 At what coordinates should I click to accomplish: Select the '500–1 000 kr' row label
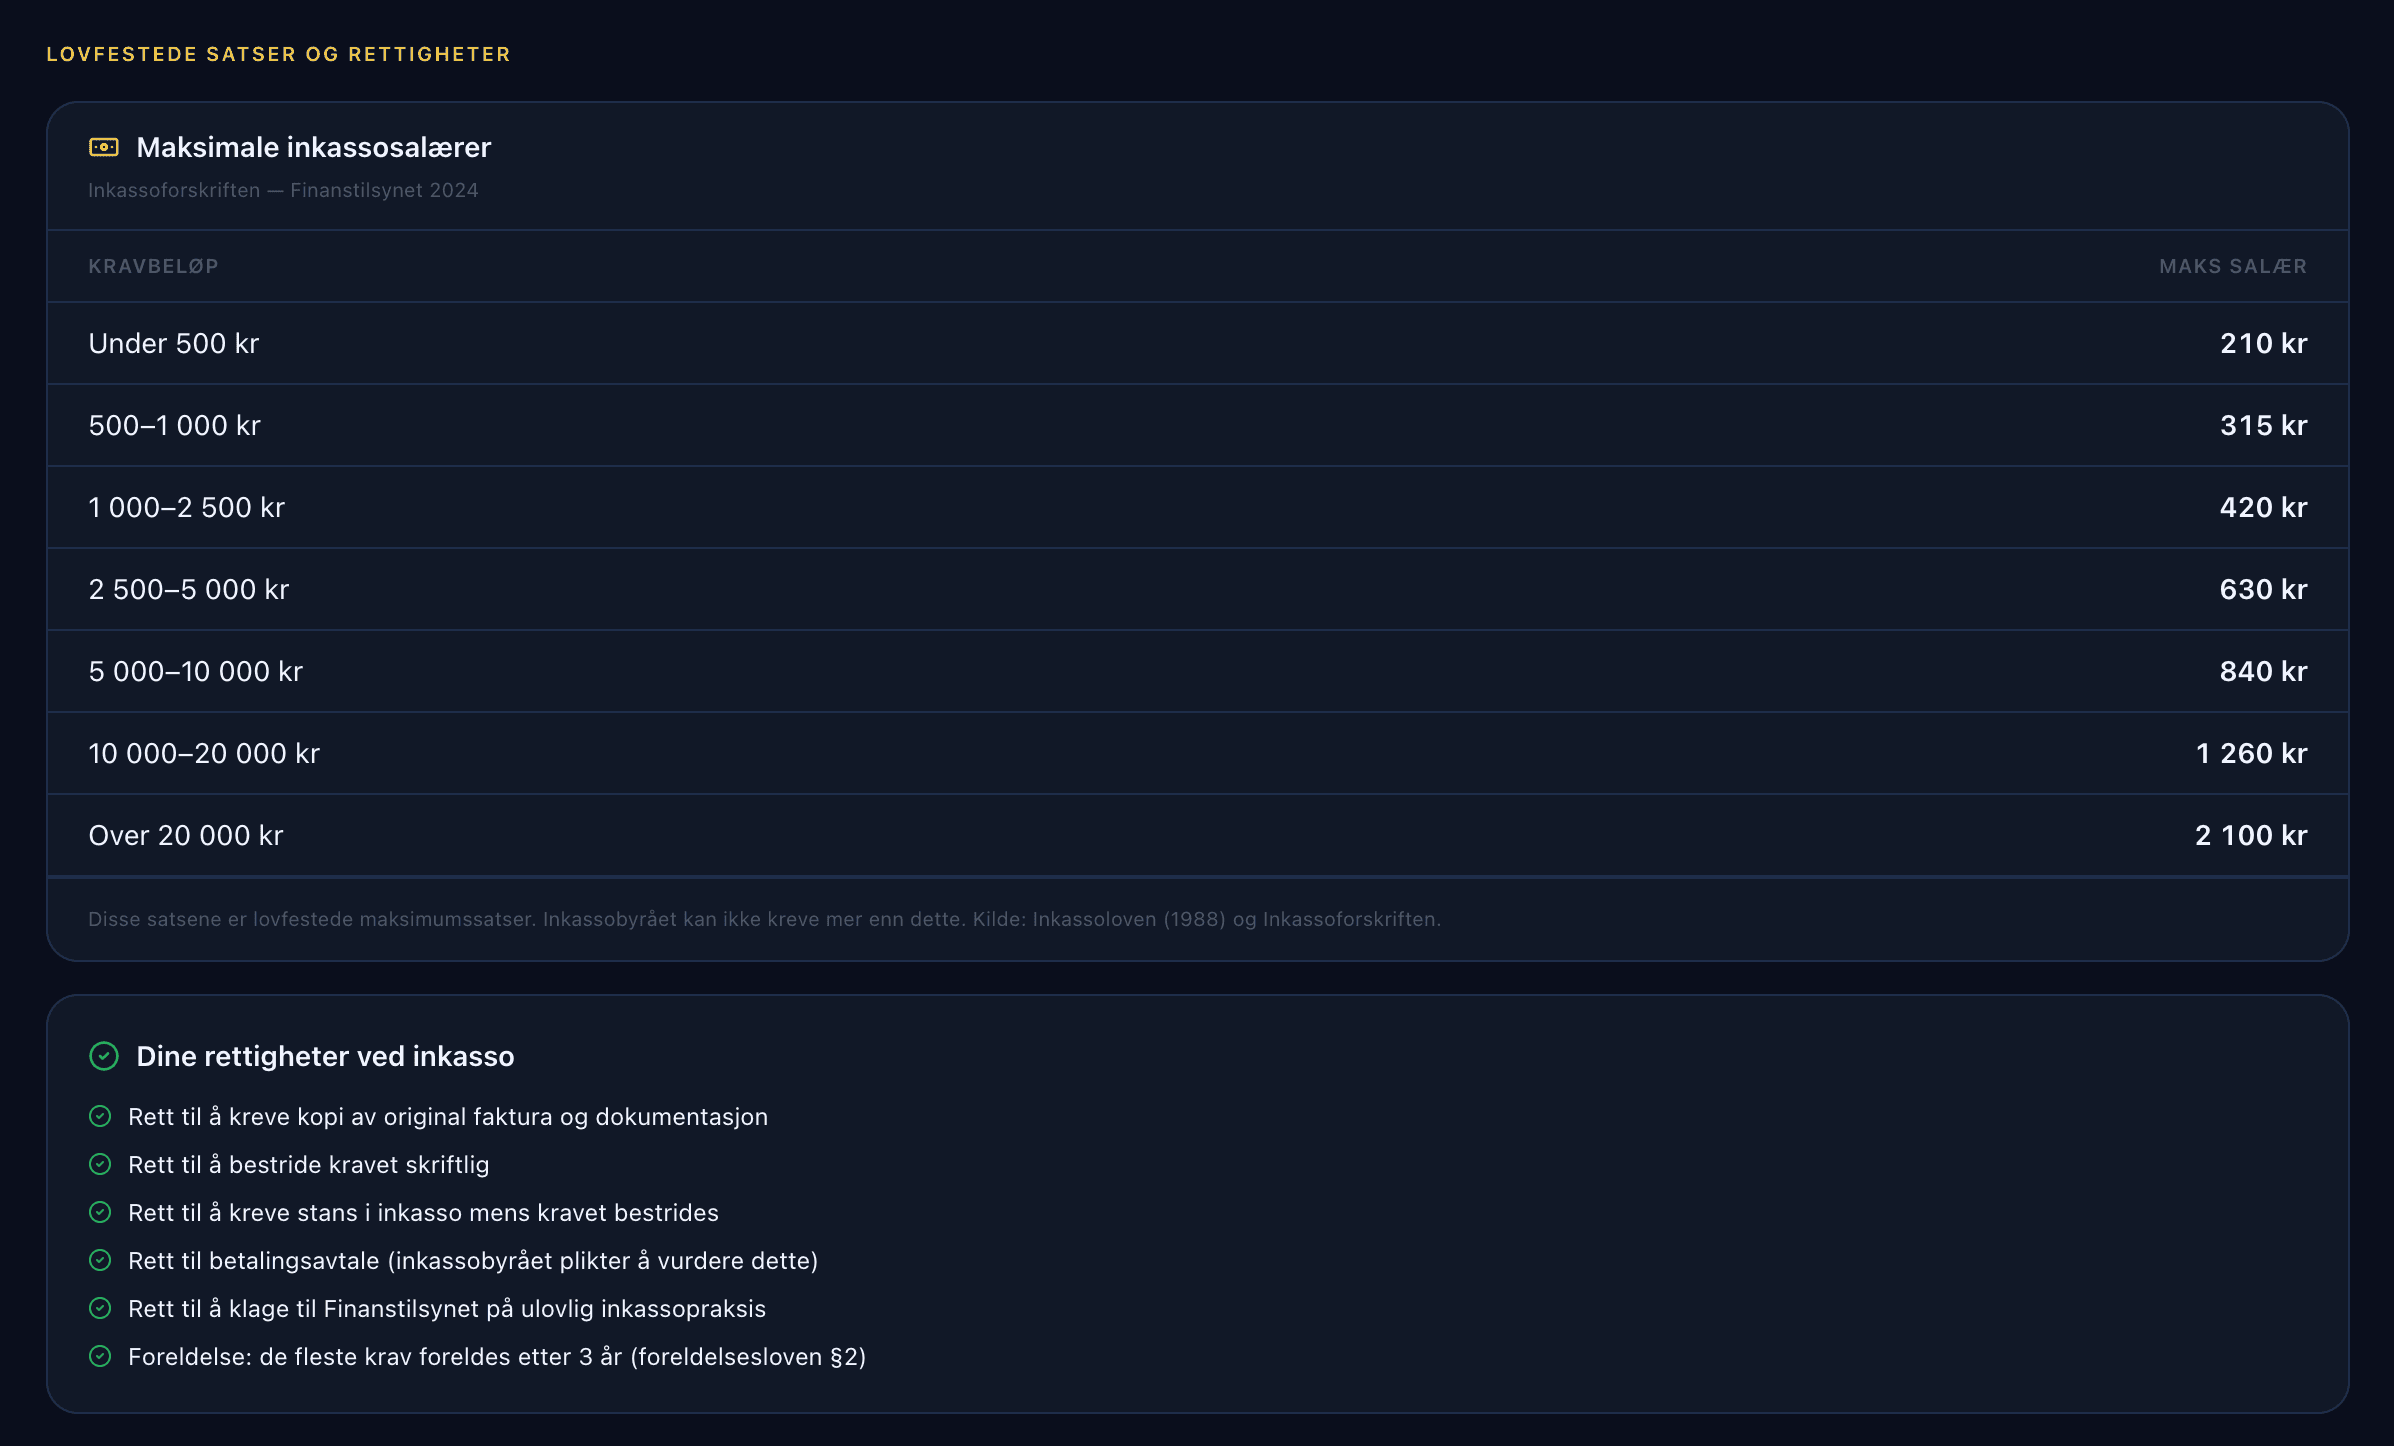(175, 425)
